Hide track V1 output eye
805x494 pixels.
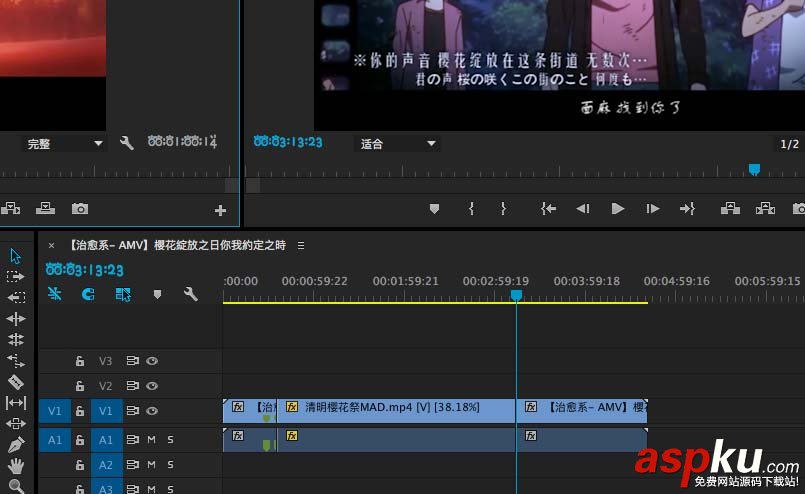tap(152, 411)
